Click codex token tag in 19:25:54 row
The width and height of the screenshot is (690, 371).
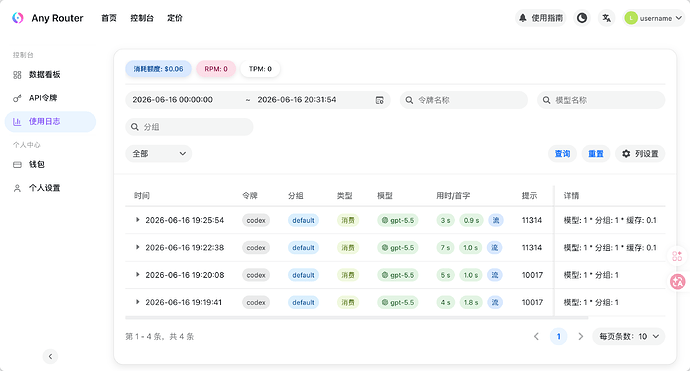[256, 220]
